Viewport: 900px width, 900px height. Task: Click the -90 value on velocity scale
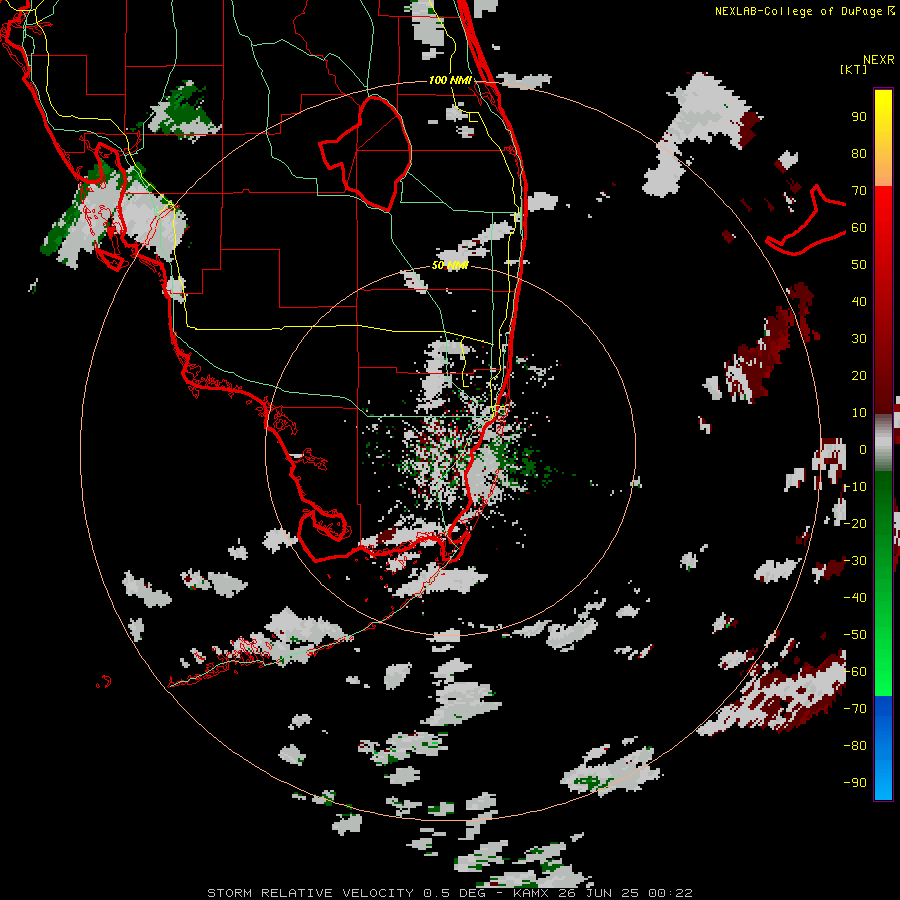855,783
